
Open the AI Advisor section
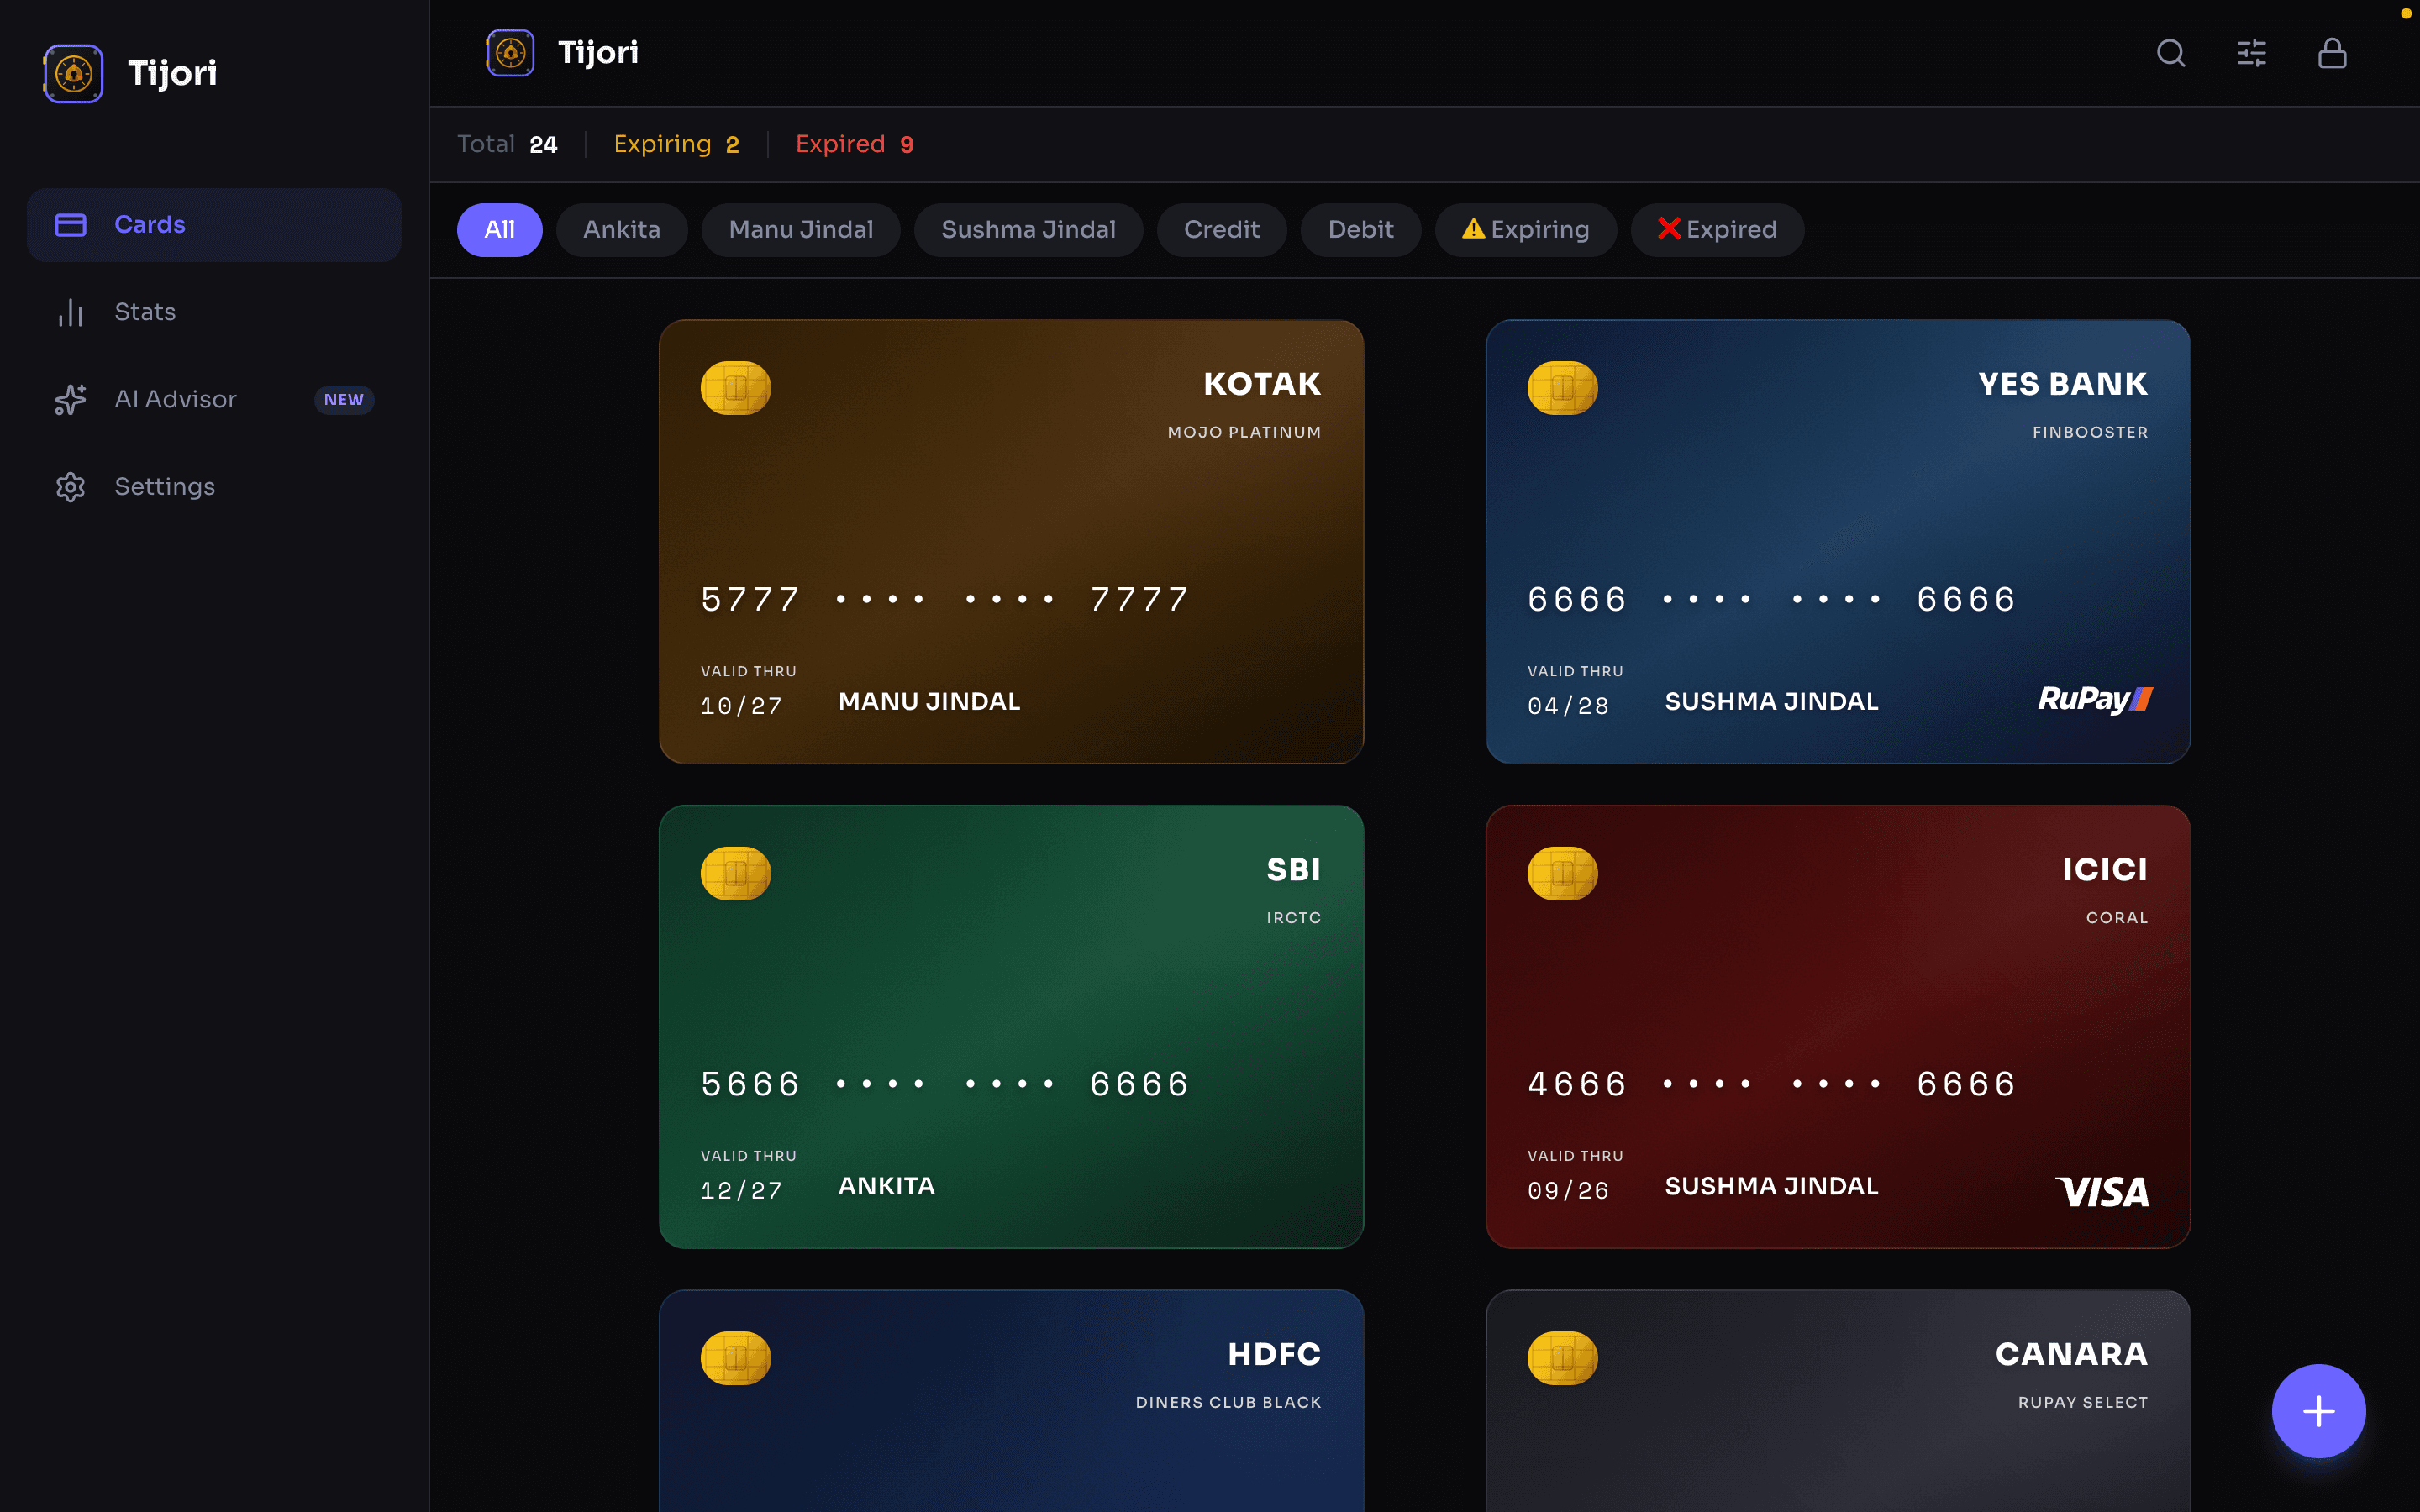click(214, 399)
